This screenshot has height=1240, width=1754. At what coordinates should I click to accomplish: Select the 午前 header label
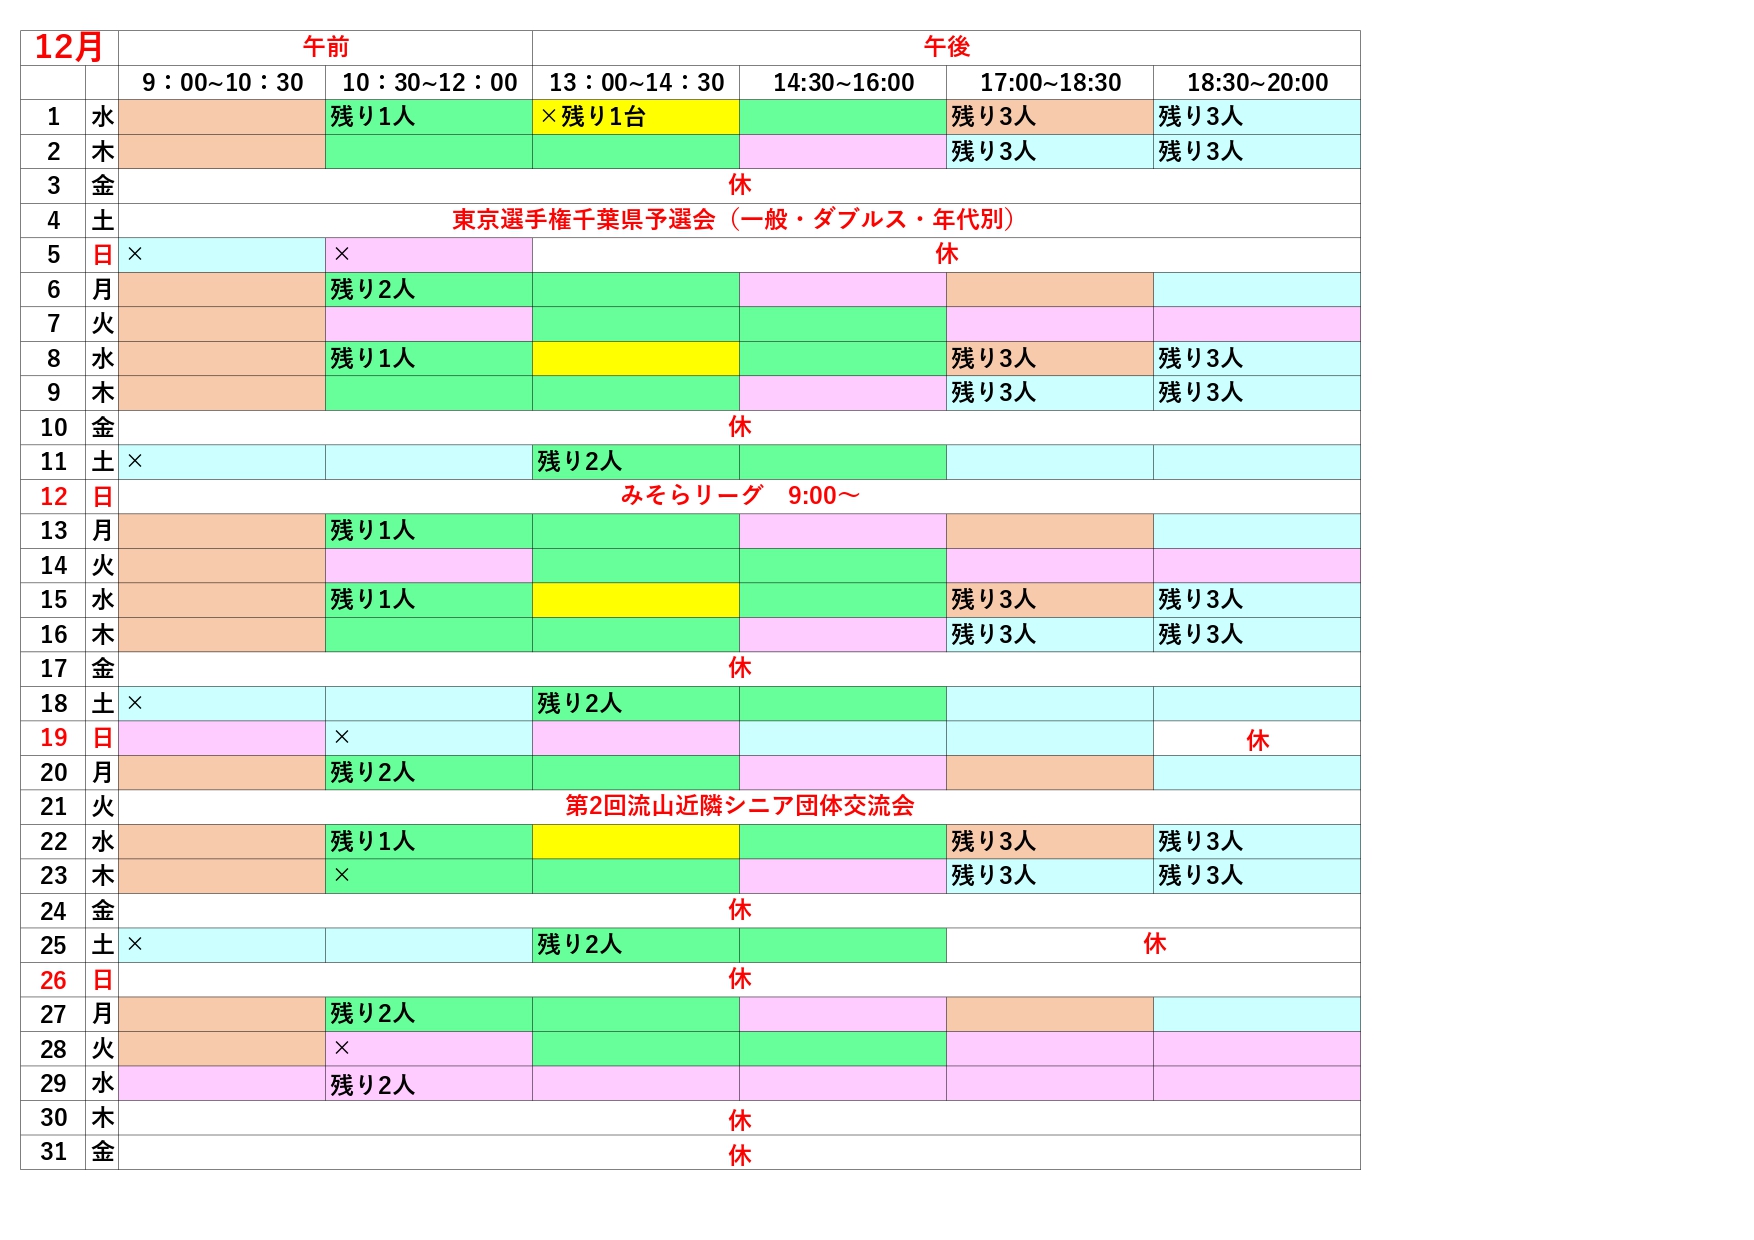[x=326, y=47]
